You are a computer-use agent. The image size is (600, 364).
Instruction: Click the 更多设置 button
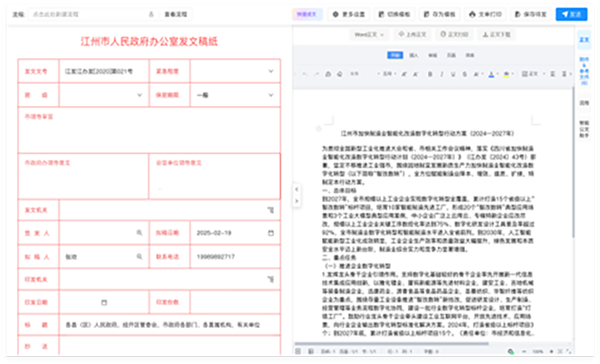click(x=349, y=14)
